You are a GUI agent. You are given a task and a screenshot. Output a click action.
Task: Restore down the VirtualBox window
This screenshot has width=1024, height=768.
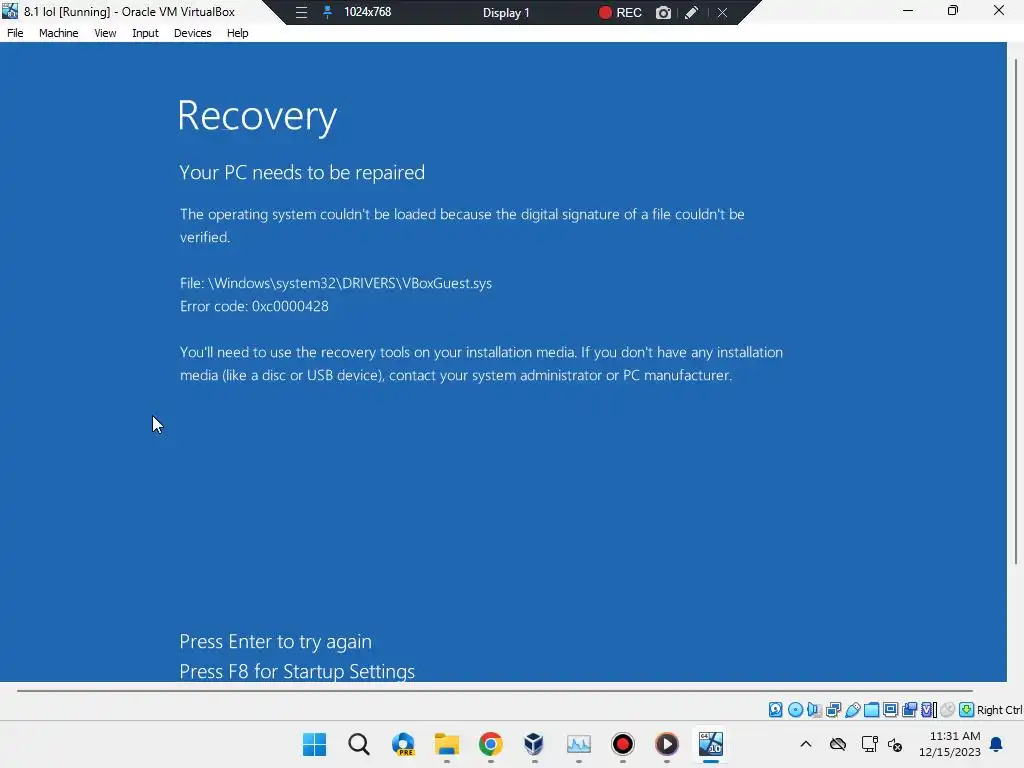click(x=953, y=11)
